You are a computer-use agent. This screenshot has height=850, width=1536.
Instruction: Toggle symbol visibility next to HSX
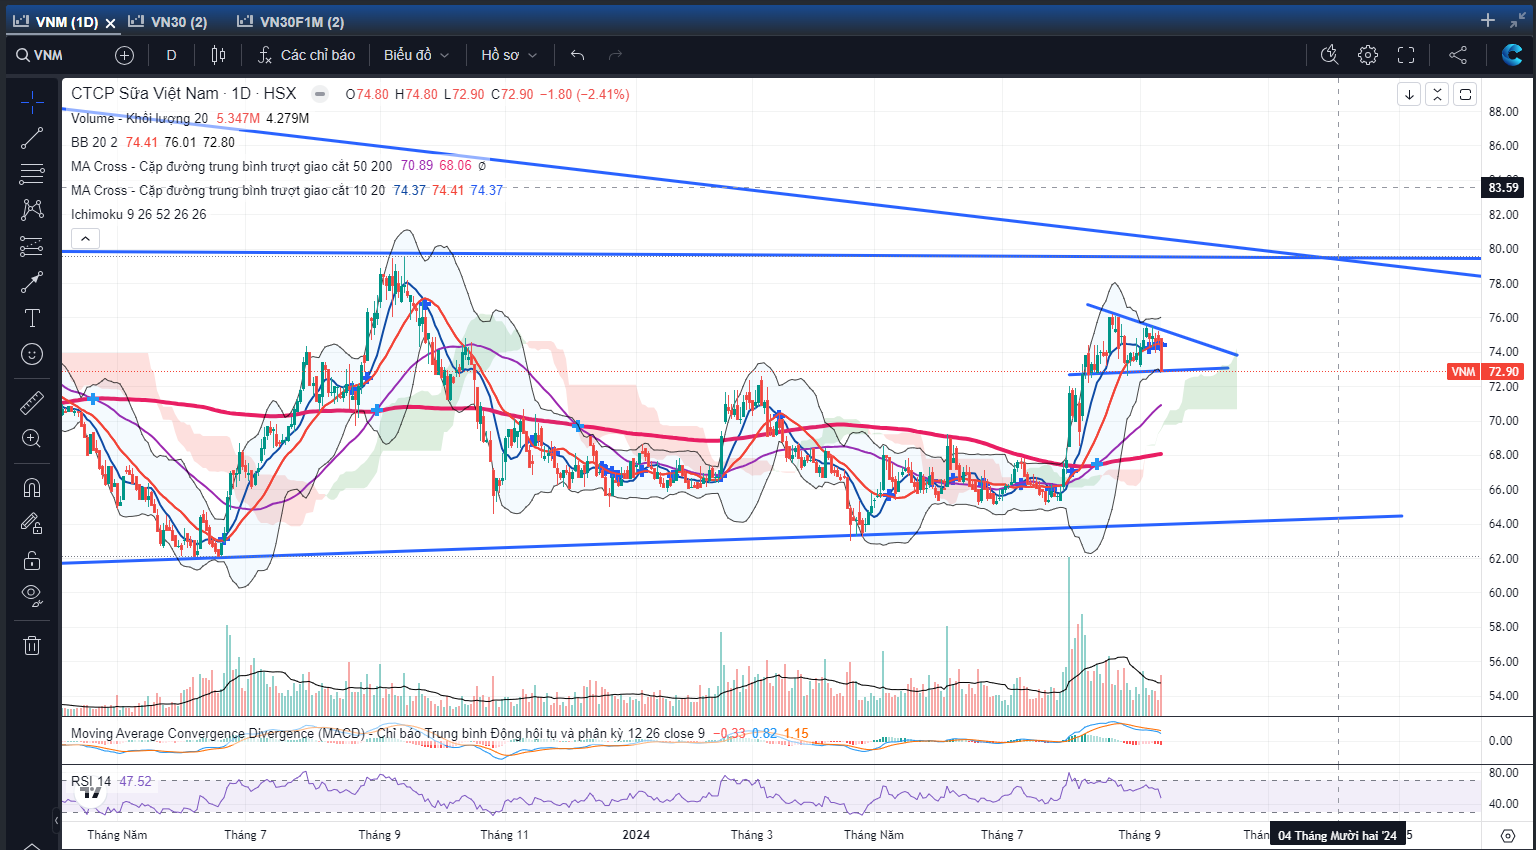320,94
